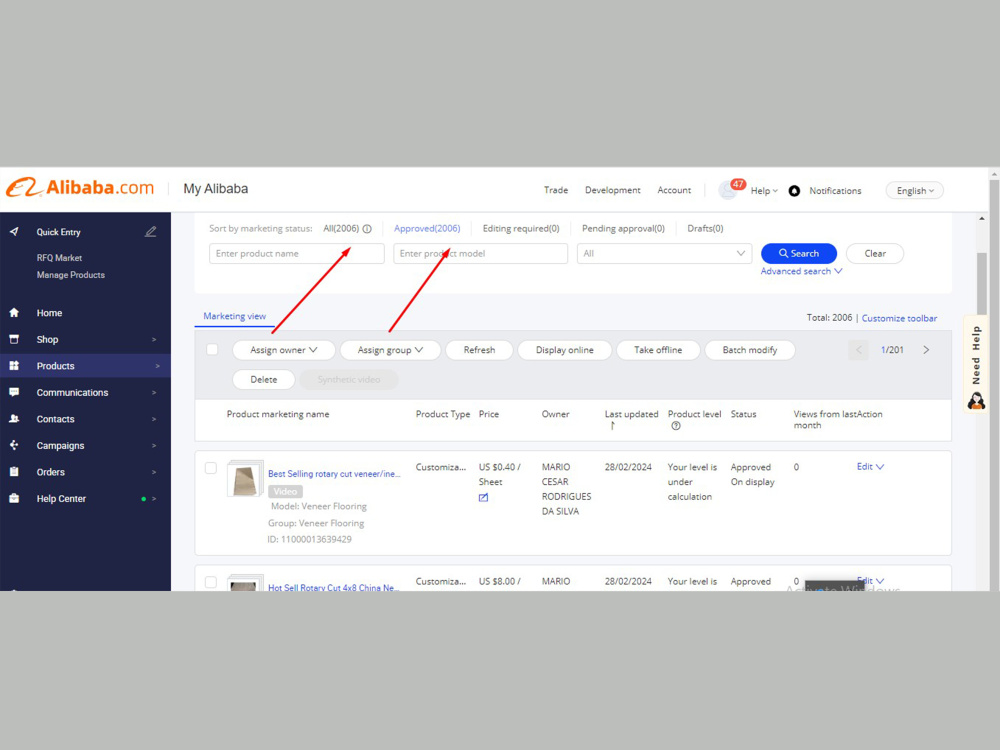Open the Trade top menu
Screen dimensions: 1000x750
click(555, 190)
